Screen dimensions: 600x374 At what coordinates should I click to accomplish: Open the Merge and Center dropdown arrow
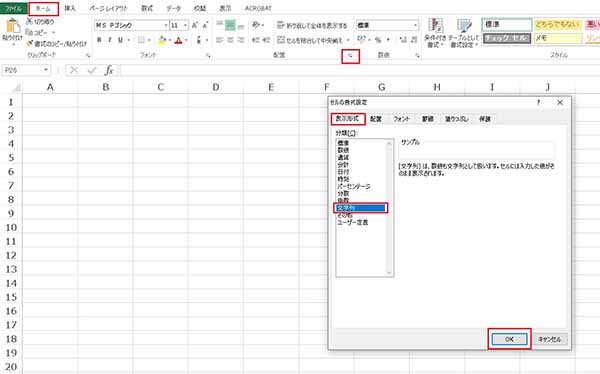348,40
